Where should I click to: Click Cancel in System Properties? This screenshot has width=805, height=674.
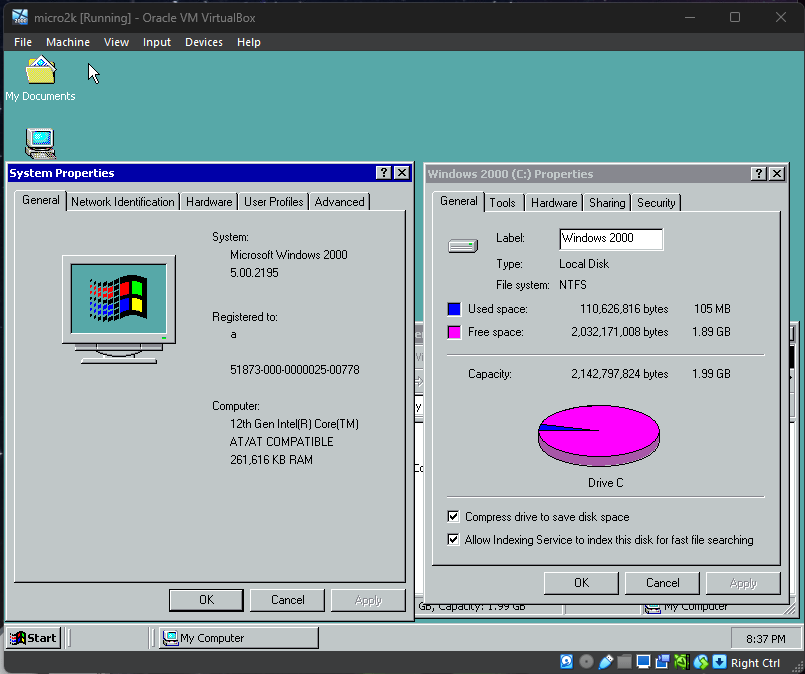click(x=288, y=600)
